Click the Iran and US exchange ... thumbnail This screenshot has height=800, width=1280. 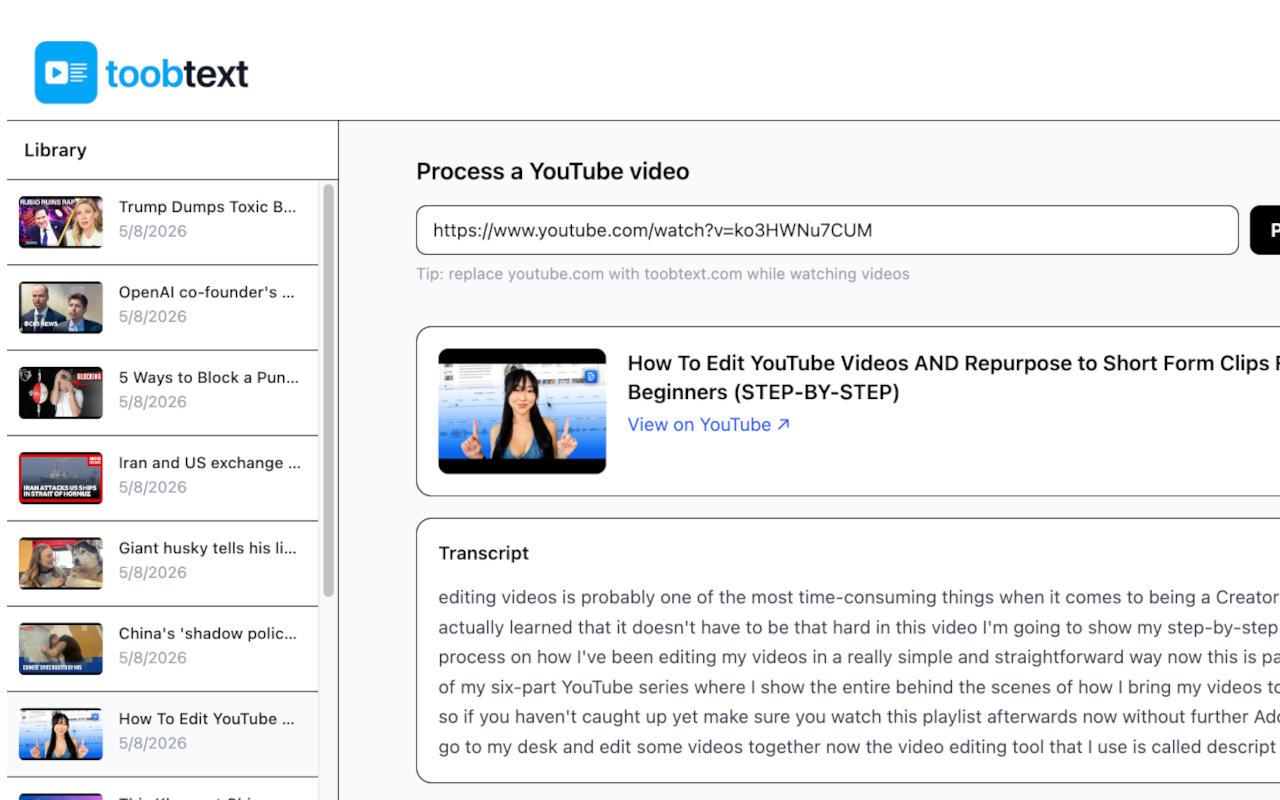[61, 478]
